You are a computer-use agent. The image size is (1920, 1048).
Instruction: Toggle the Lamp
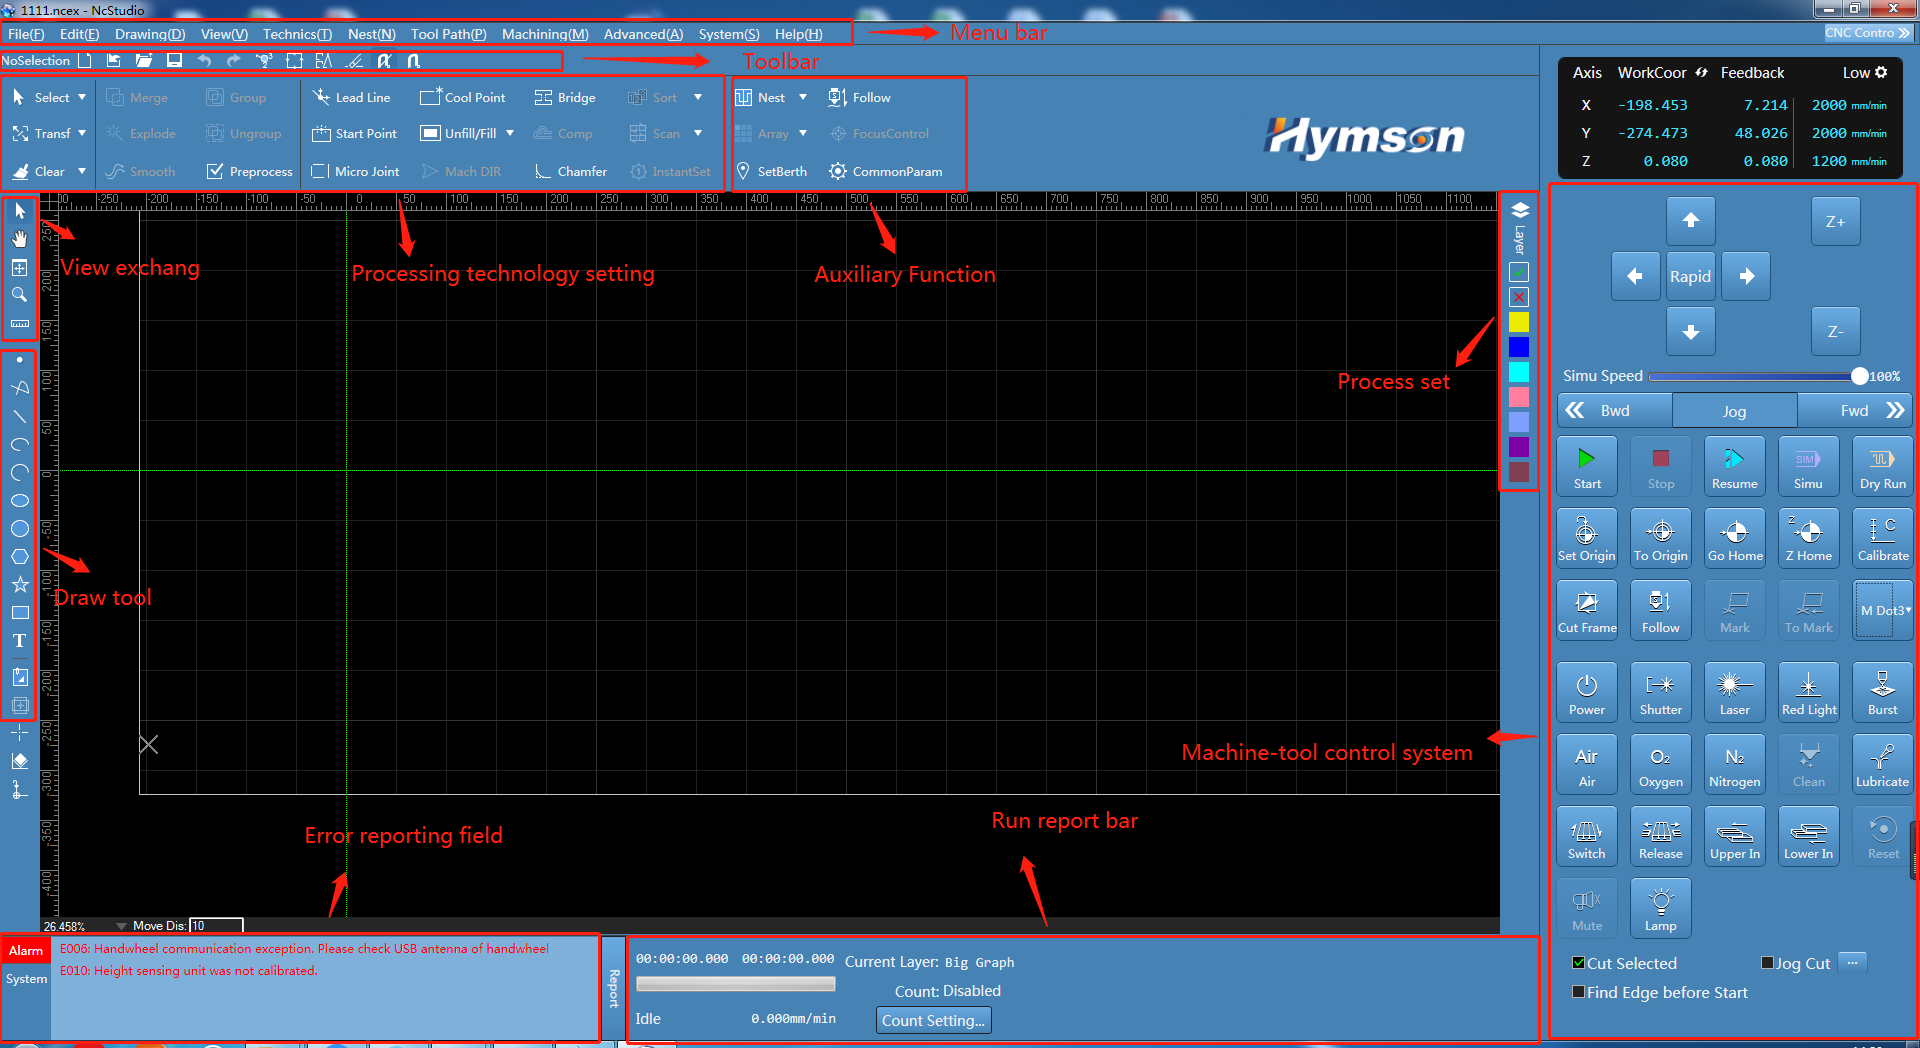1660,909
